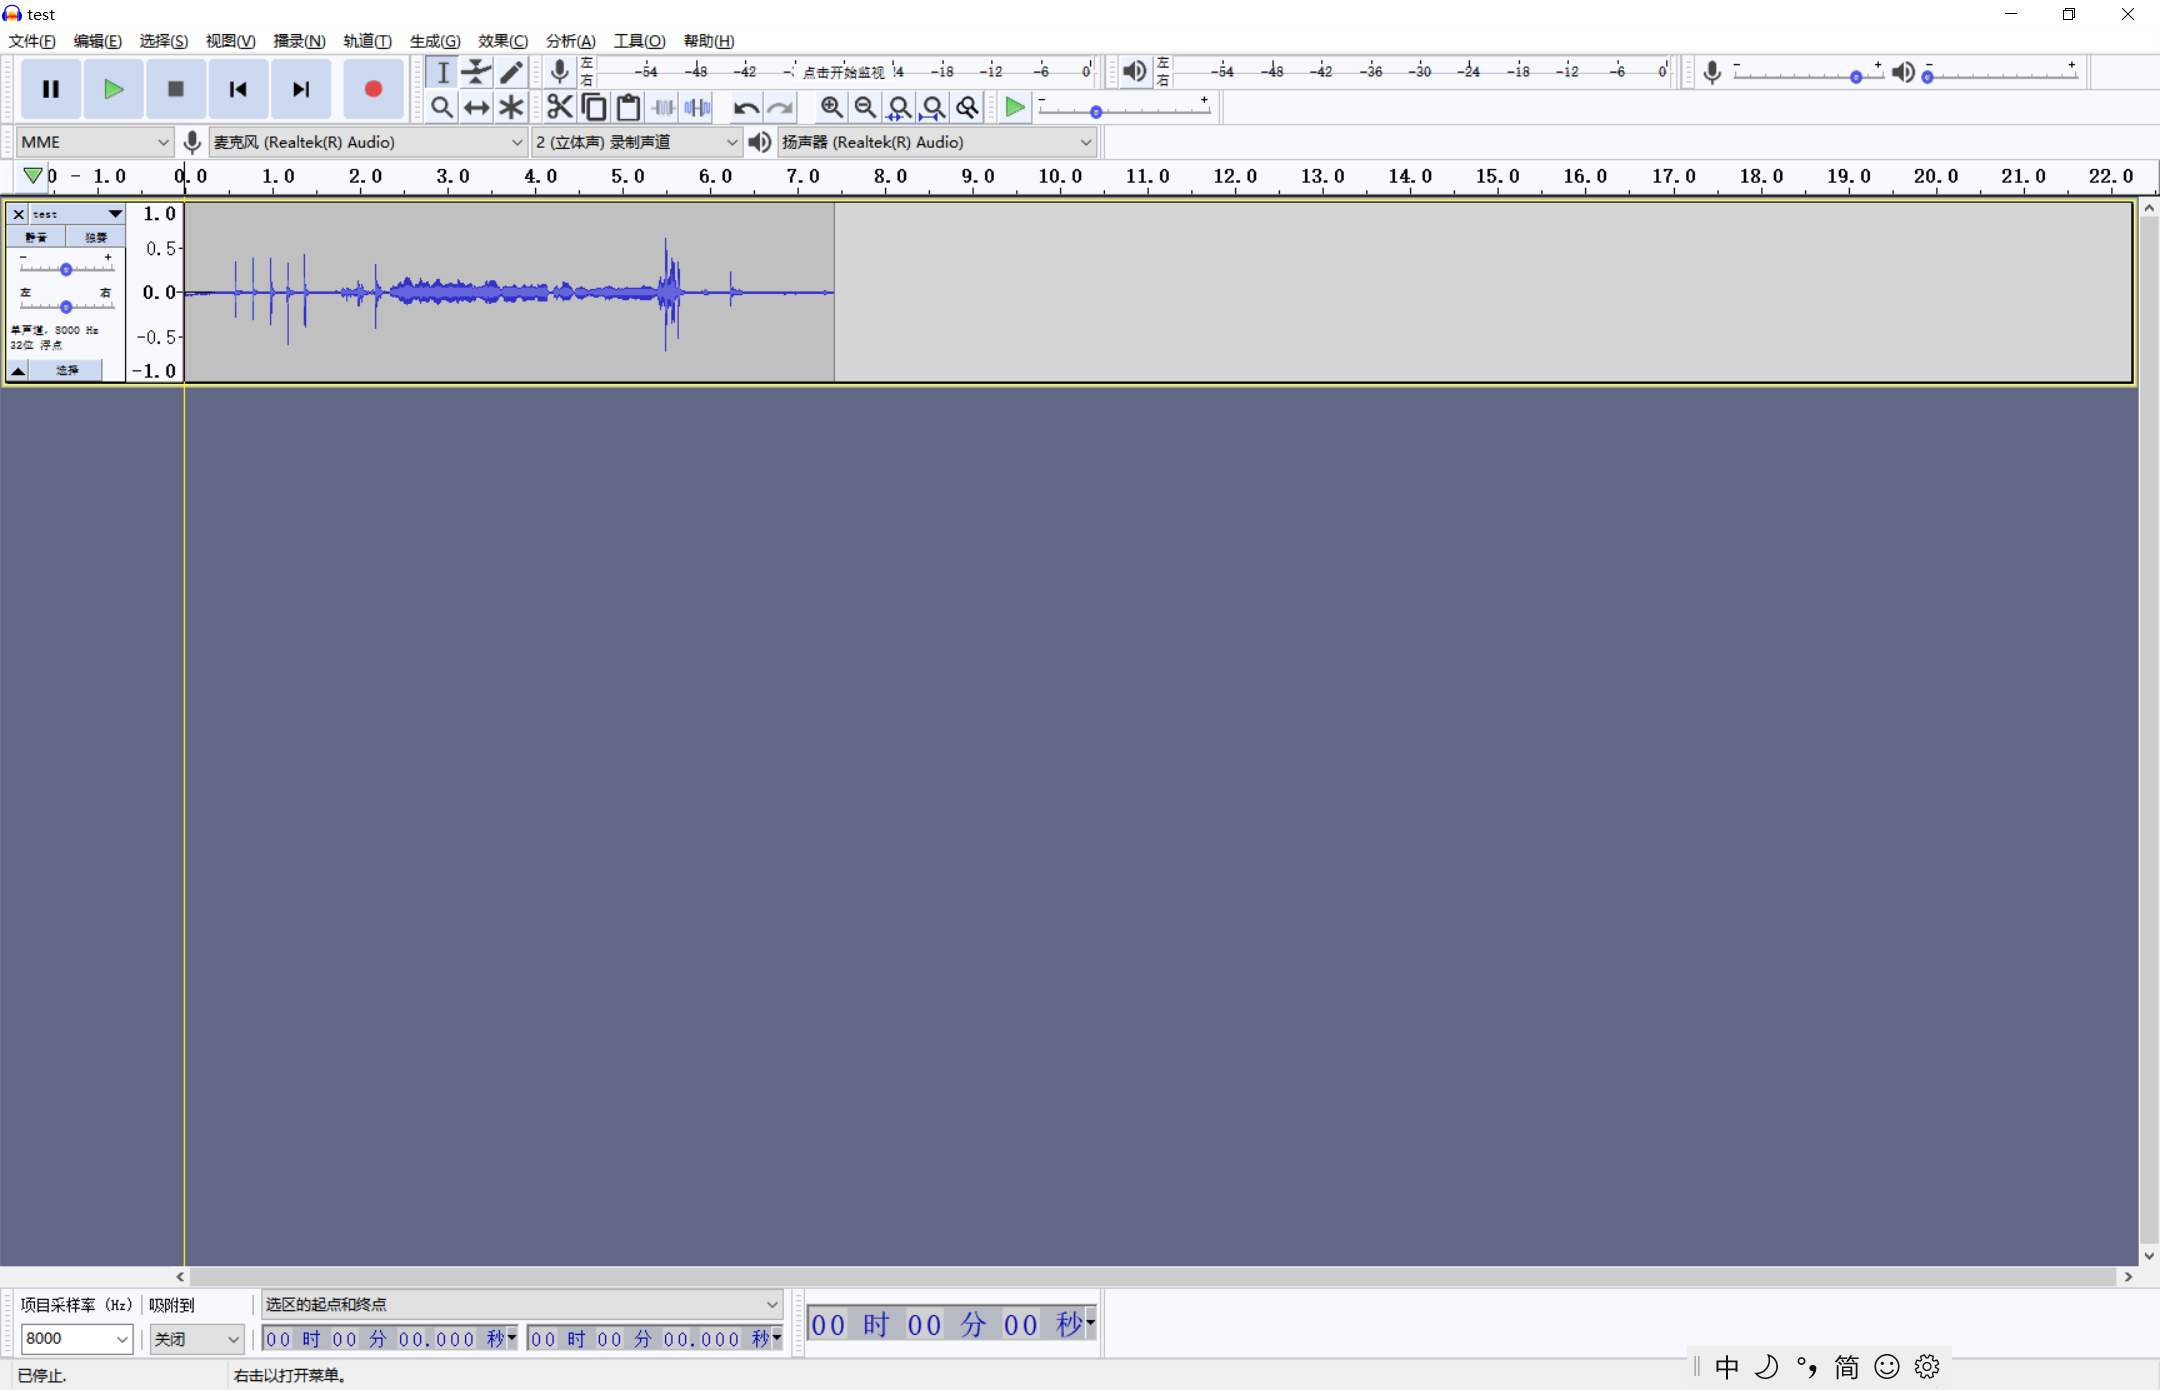This screenshot has height=1390, width=2160.
Task: Click the track's gain slider handle
Action: point(66,269)
